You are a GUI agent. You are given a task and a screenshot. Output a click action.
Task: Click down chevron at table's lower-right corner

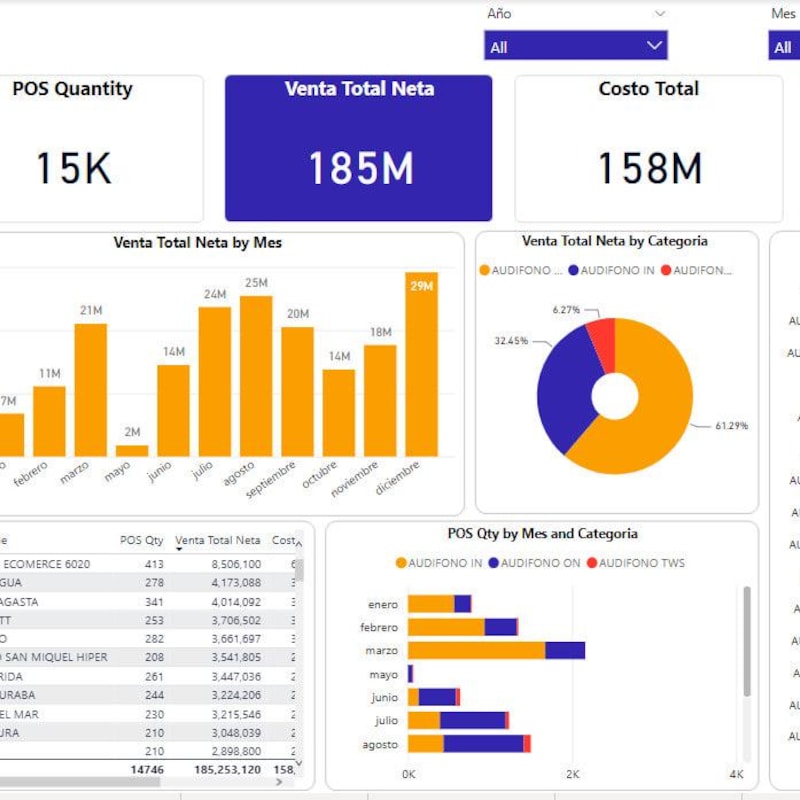[299, 763]
